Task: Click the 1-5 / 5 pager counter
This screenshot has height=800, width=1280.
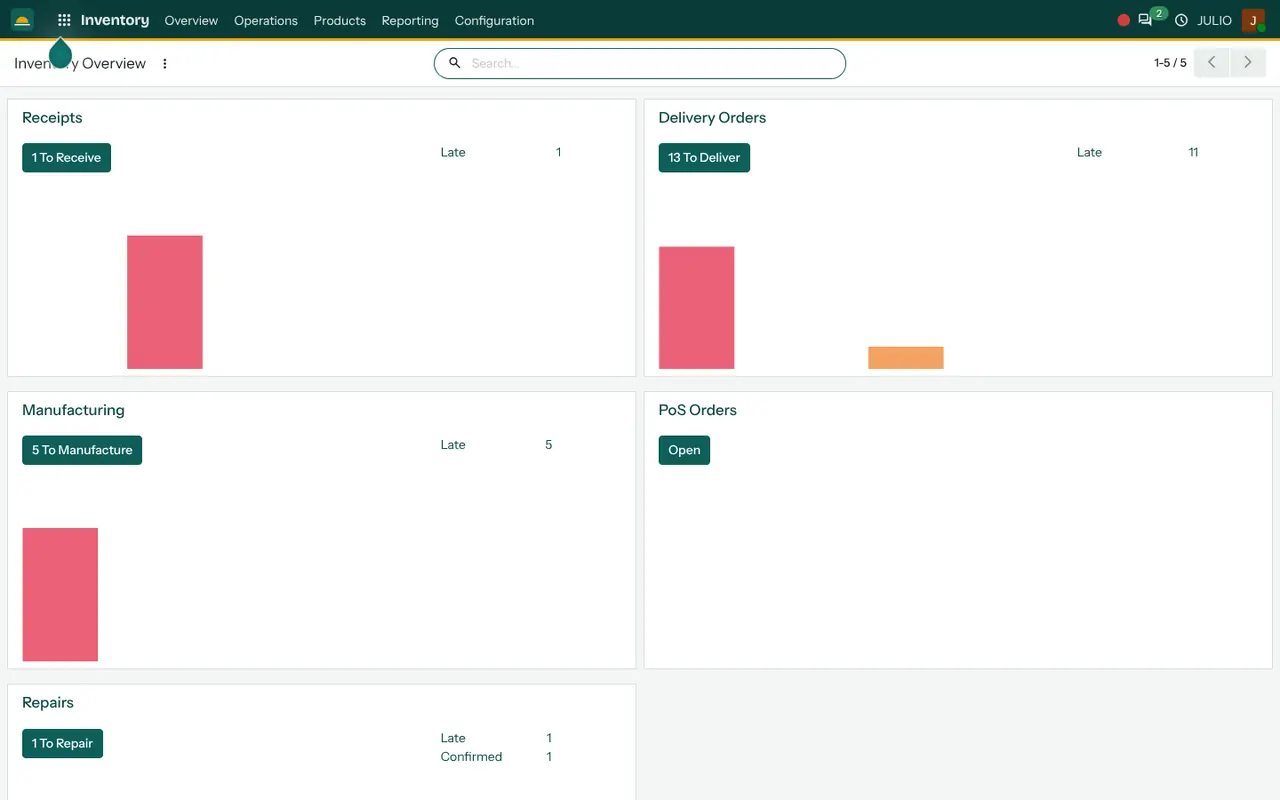Action: 1170,63
